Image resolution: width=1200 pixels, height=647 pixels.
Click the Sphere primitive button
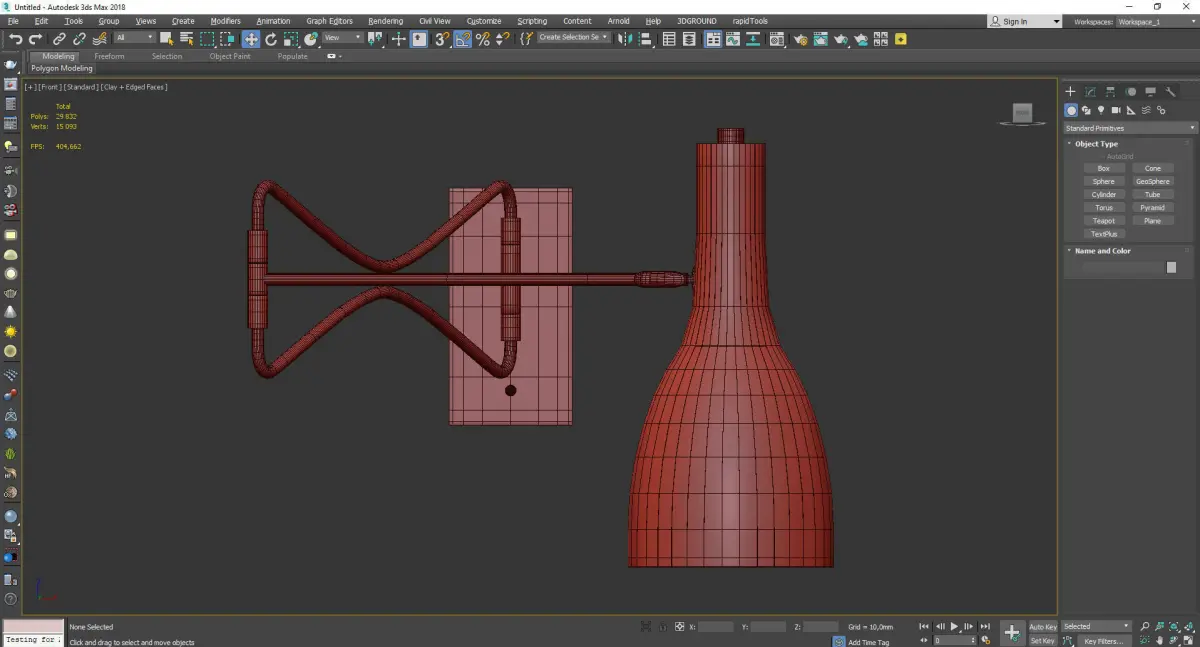[1104, 181]
